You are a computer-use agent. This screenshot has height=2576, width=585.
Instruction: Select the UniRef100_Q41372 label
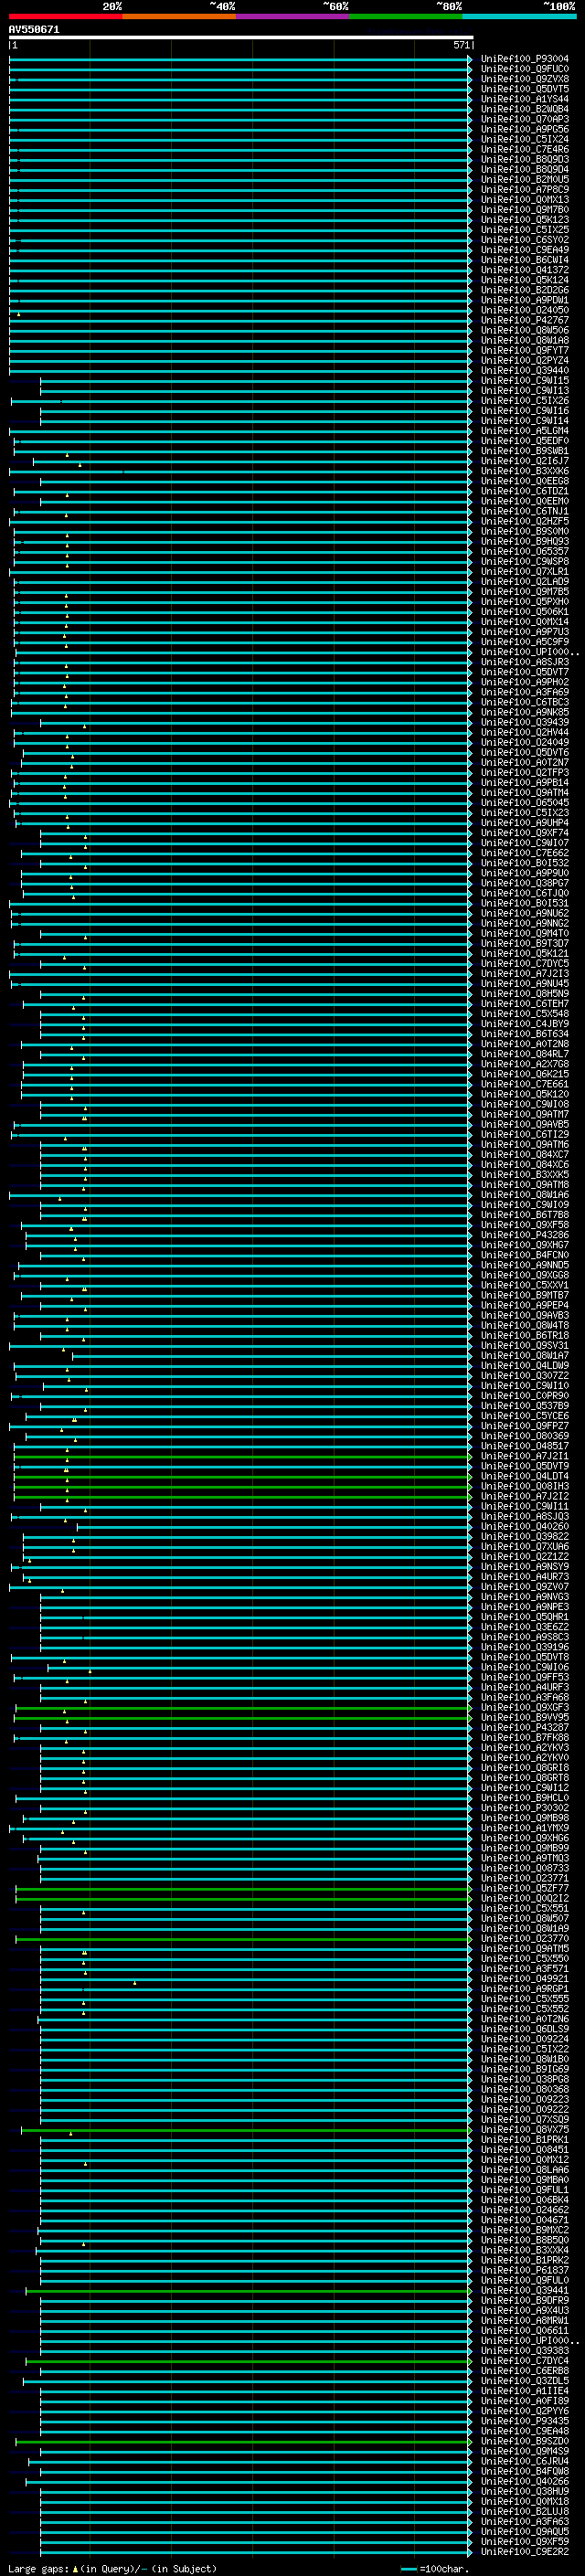pyautogui.click(x=525, y=270)
